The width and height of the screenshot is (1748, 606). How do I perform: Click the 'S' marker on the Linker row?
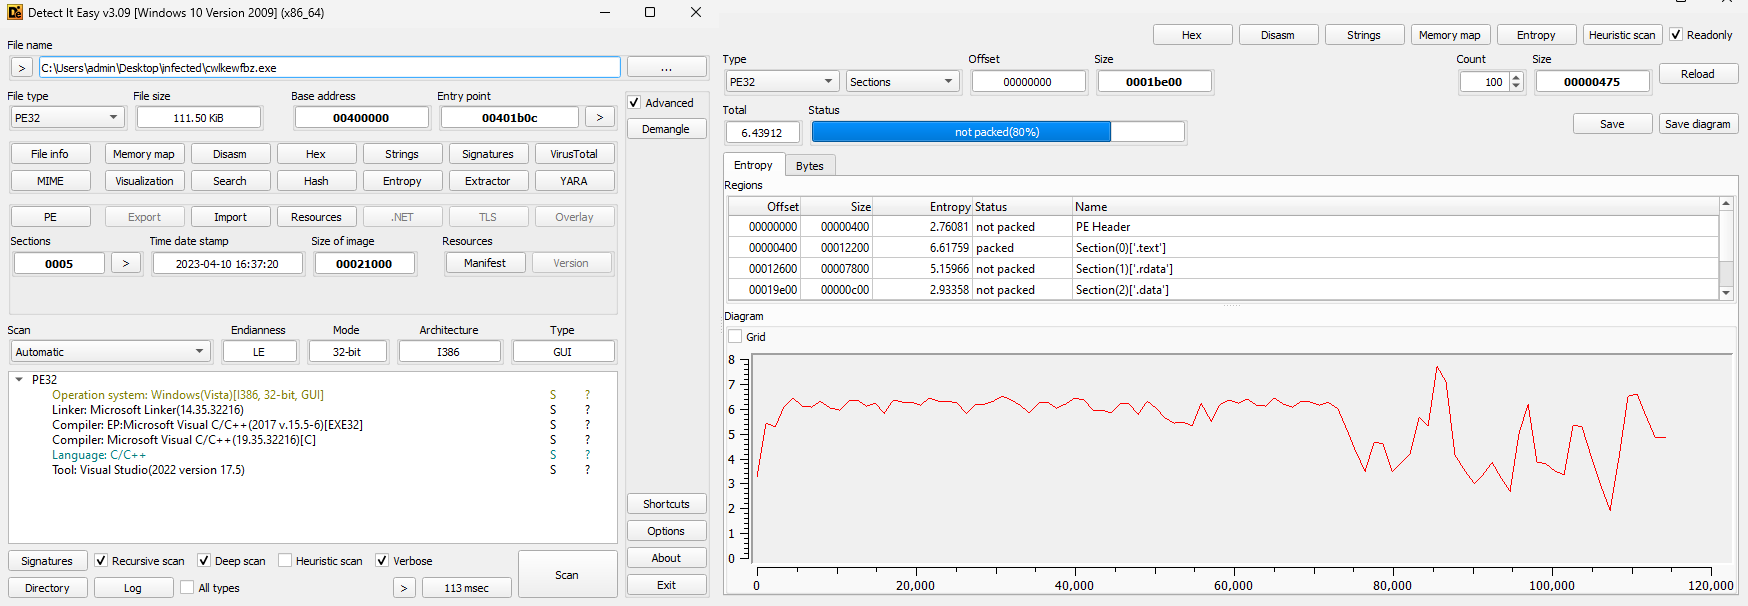(553, 410)
